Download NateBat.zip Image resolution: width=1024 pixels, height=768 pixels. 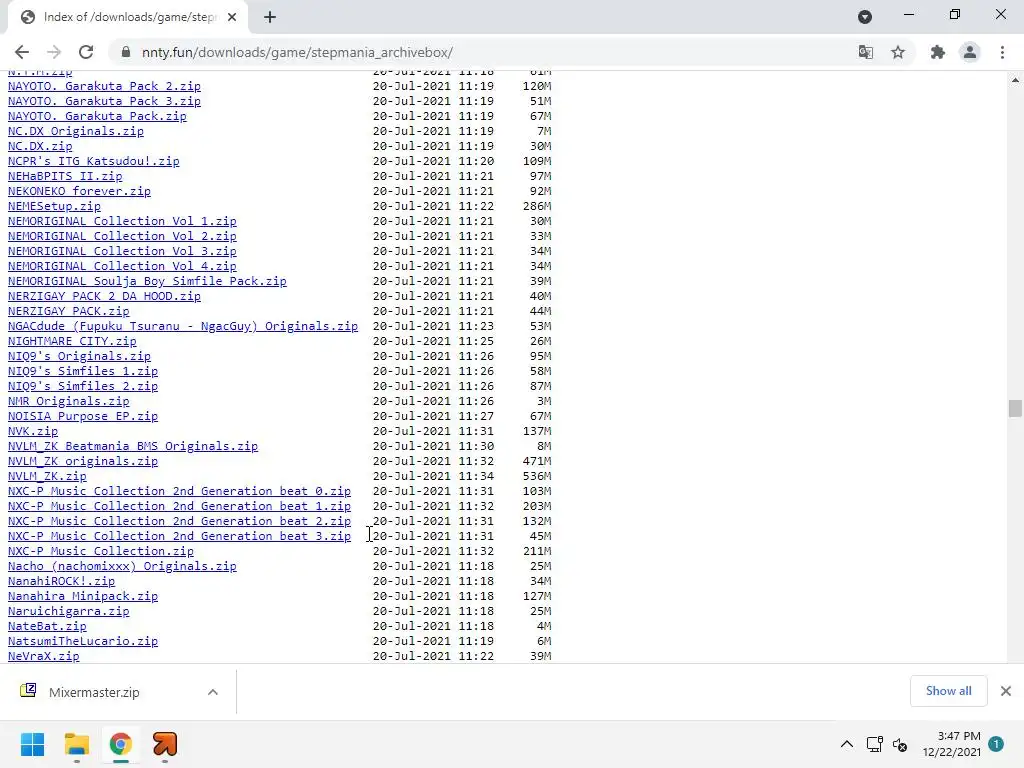47,627
